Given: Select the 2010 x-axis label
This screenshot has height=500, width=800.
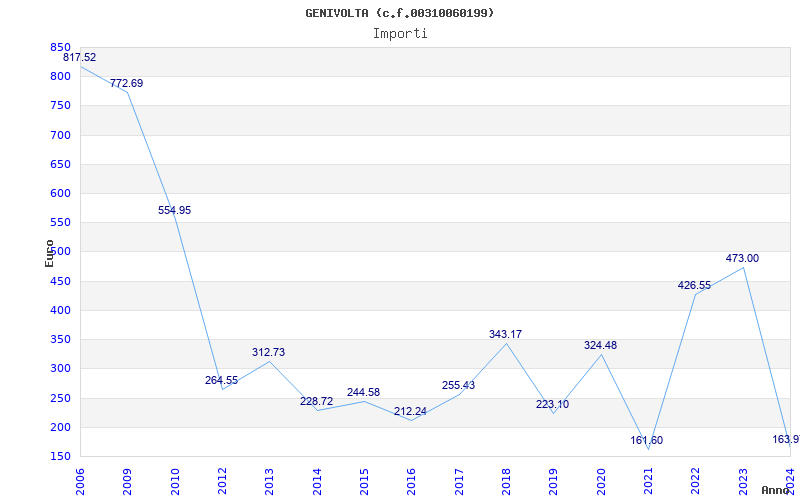Looking at the screenshot, I should pos(174,482).
